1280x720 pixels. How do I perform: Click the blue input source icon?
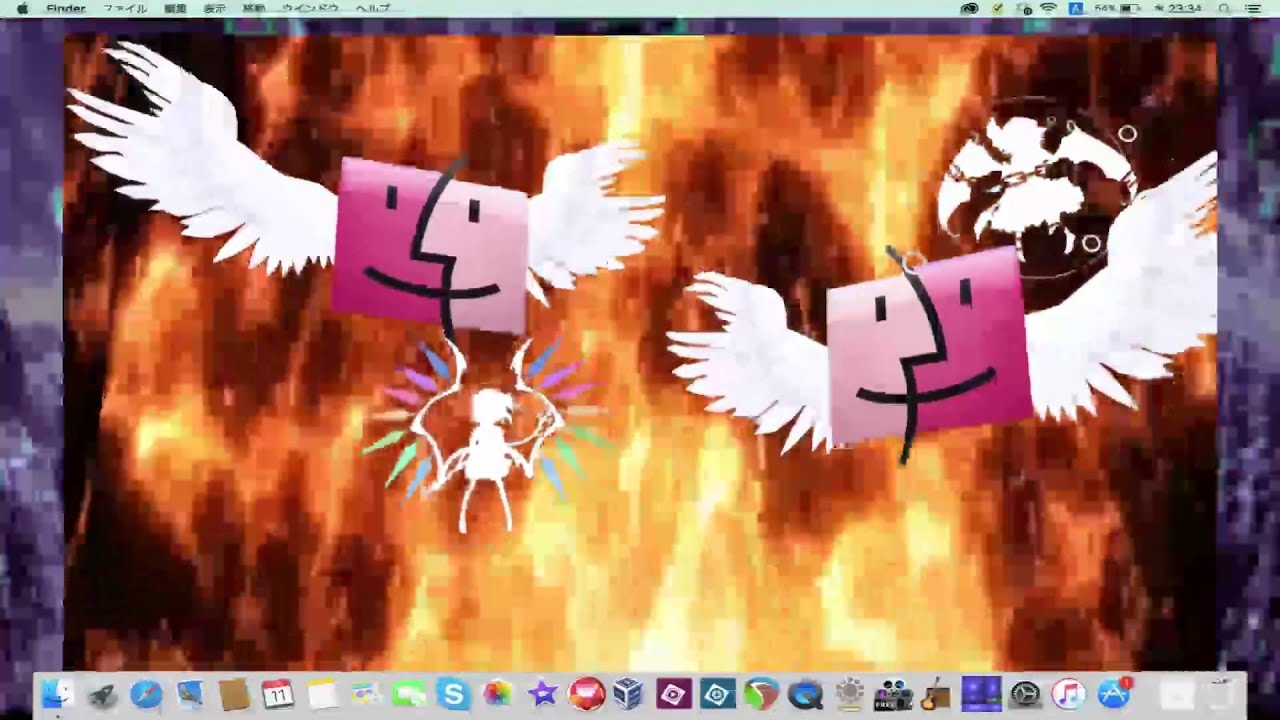1076,8
